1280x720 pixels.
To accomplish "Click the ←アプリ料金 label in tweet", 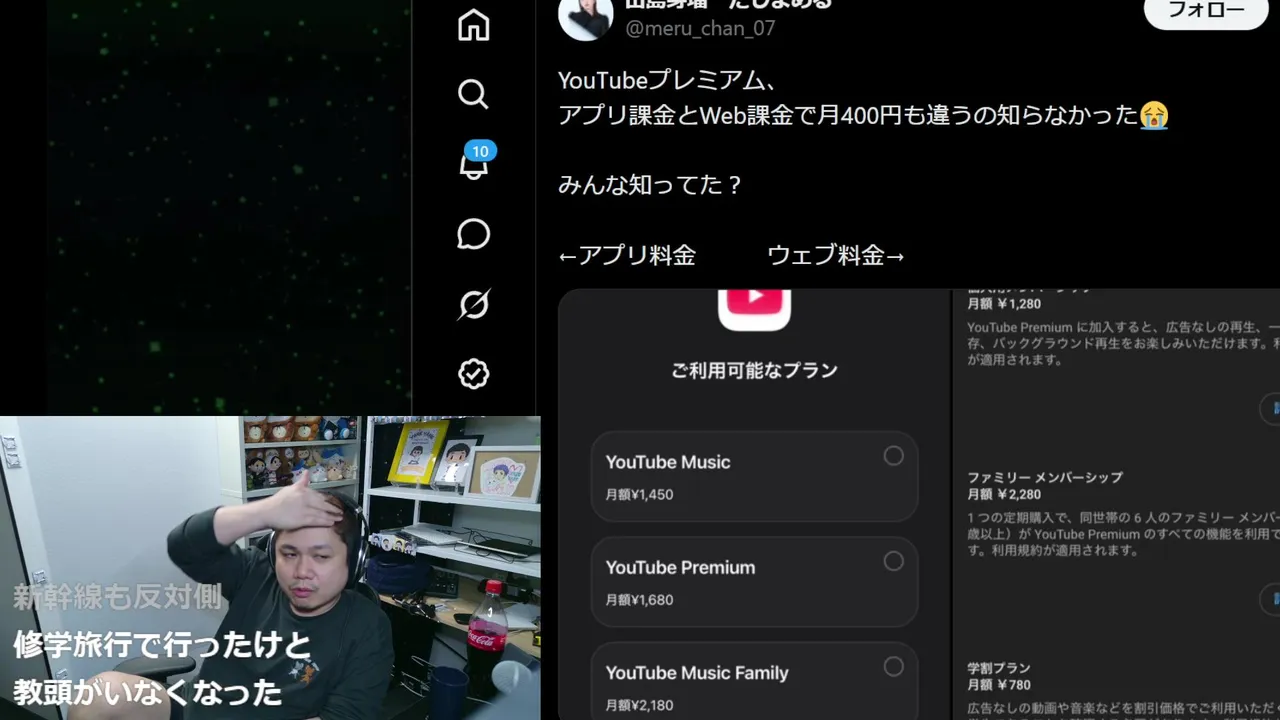I will (627, 255).
